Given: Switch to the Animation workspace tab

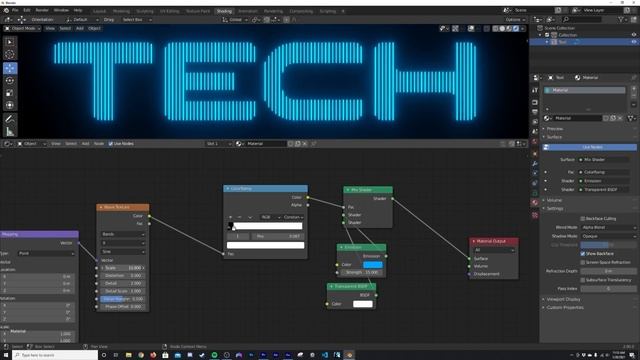Looking at the screenshot, I should tap(248, 11).
